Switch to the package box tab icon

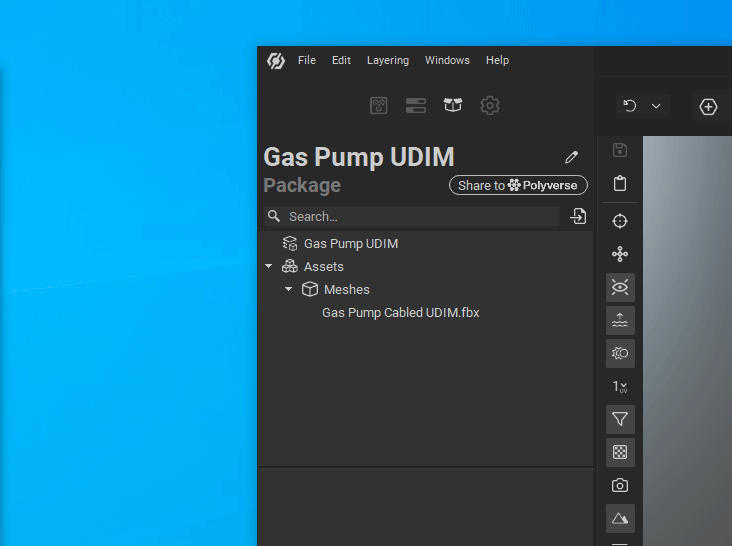[x=453, y=105]
